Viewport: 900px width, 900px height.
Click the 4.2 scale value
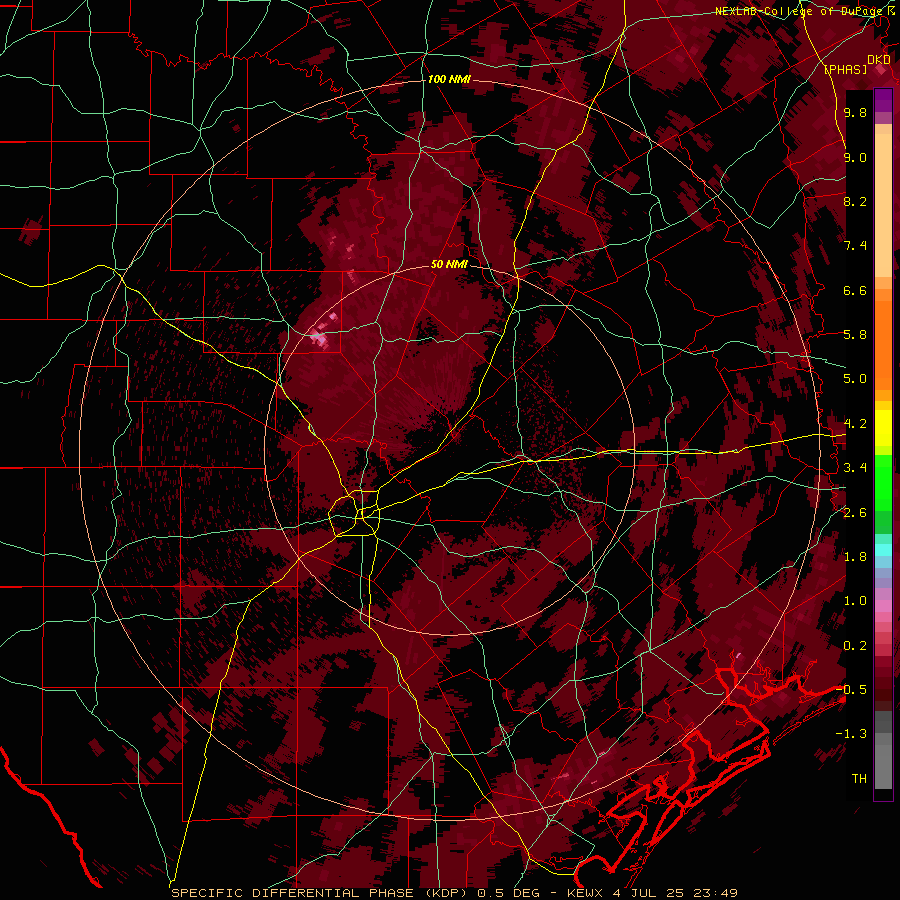[855, 424]
